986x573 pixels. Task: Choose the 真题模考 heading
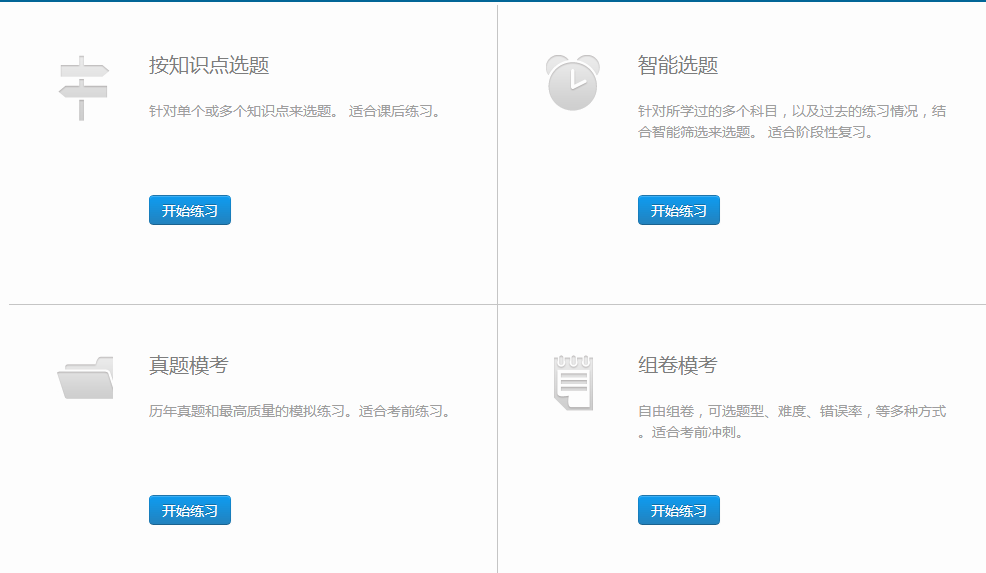[x=189, y=366]
